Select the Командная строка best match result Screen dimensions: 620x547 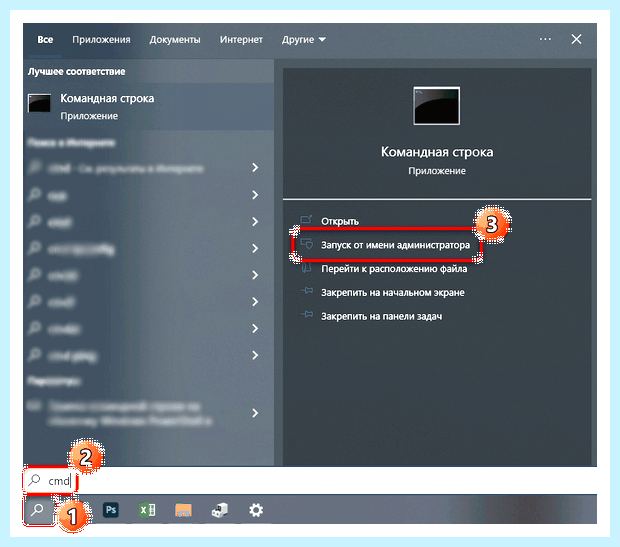(149, 107)
